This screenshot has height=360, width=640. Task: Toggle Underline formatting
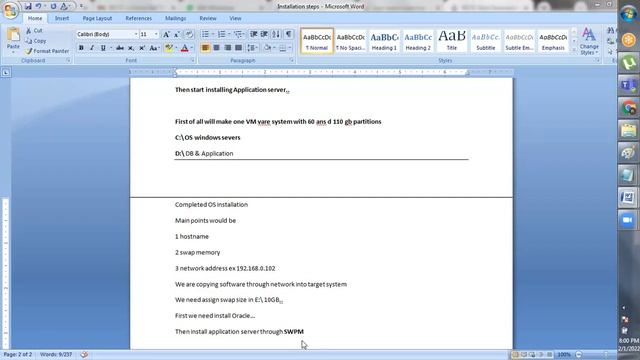[103, 48]
